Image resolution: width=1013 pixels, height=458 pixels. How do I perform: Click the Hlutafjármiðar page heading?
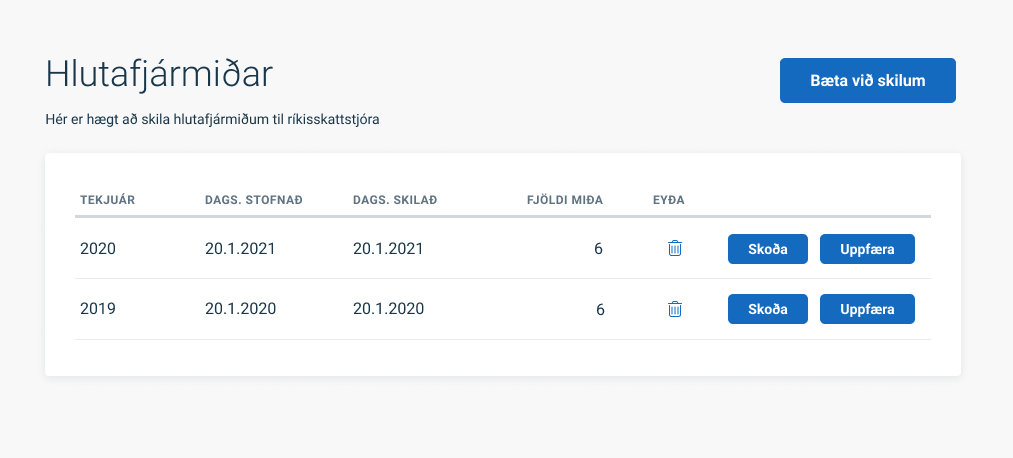[159, 75]
